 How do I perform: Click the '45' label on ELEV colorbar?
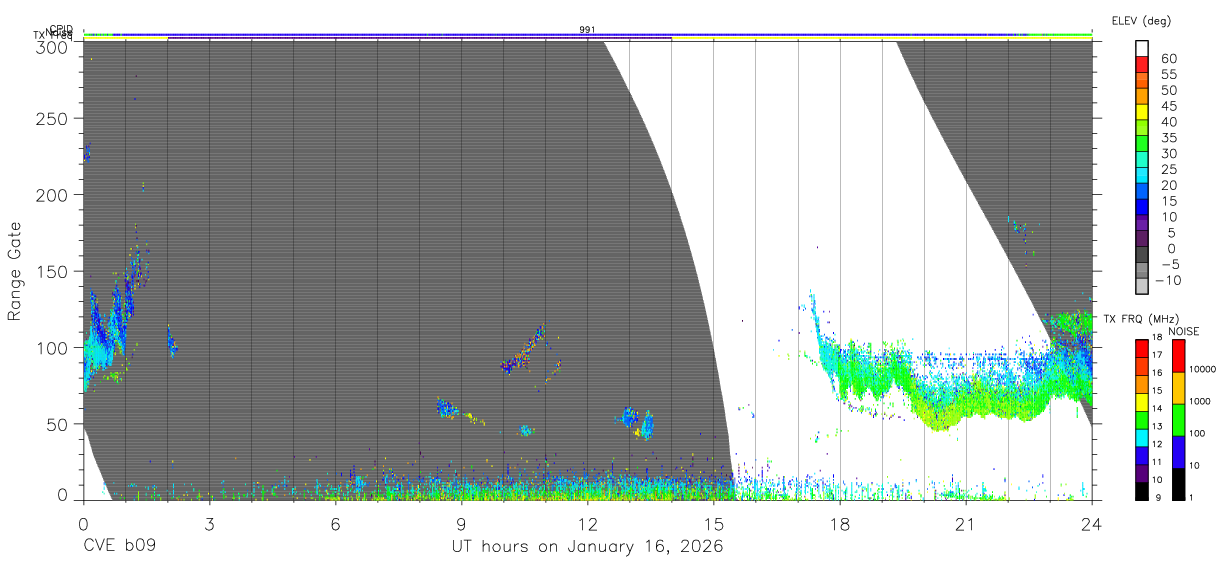1168,106
